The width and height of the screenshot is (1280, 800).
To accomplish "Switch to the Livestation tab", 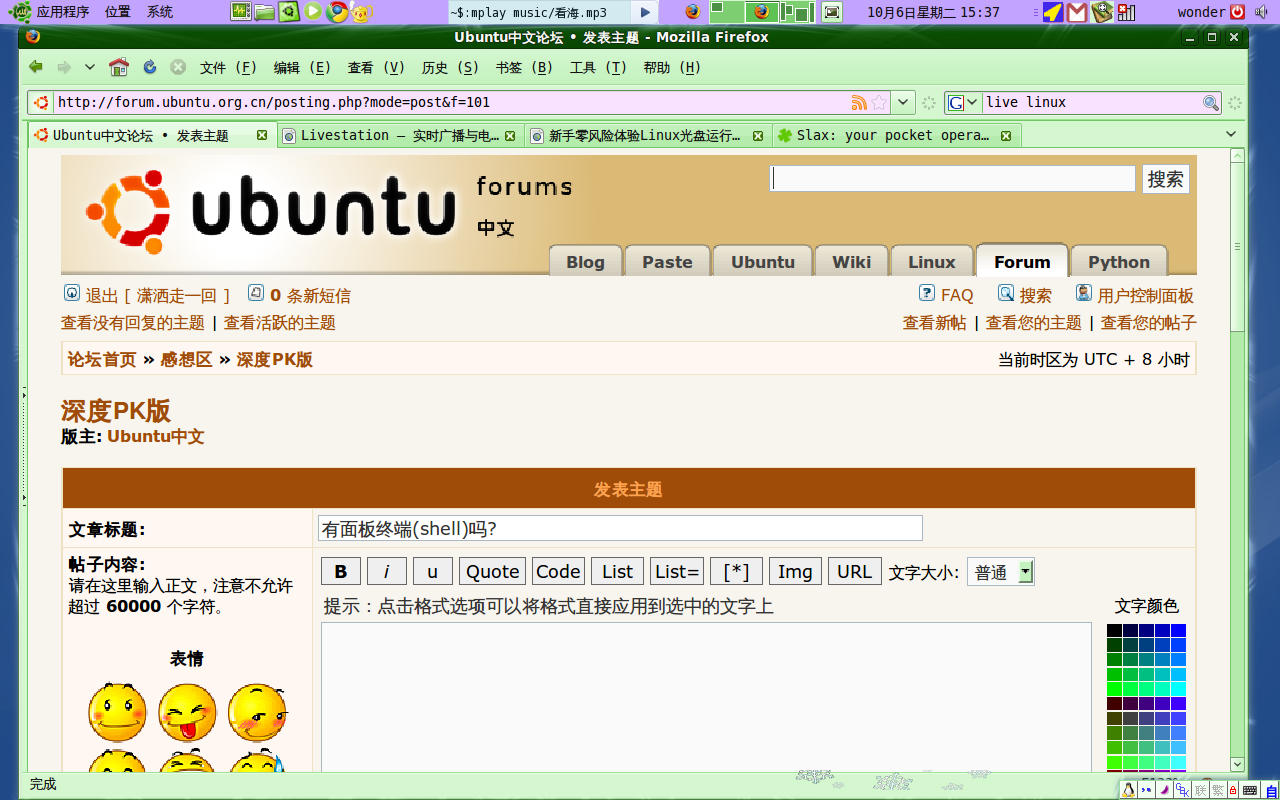I will tap(400, 135).
